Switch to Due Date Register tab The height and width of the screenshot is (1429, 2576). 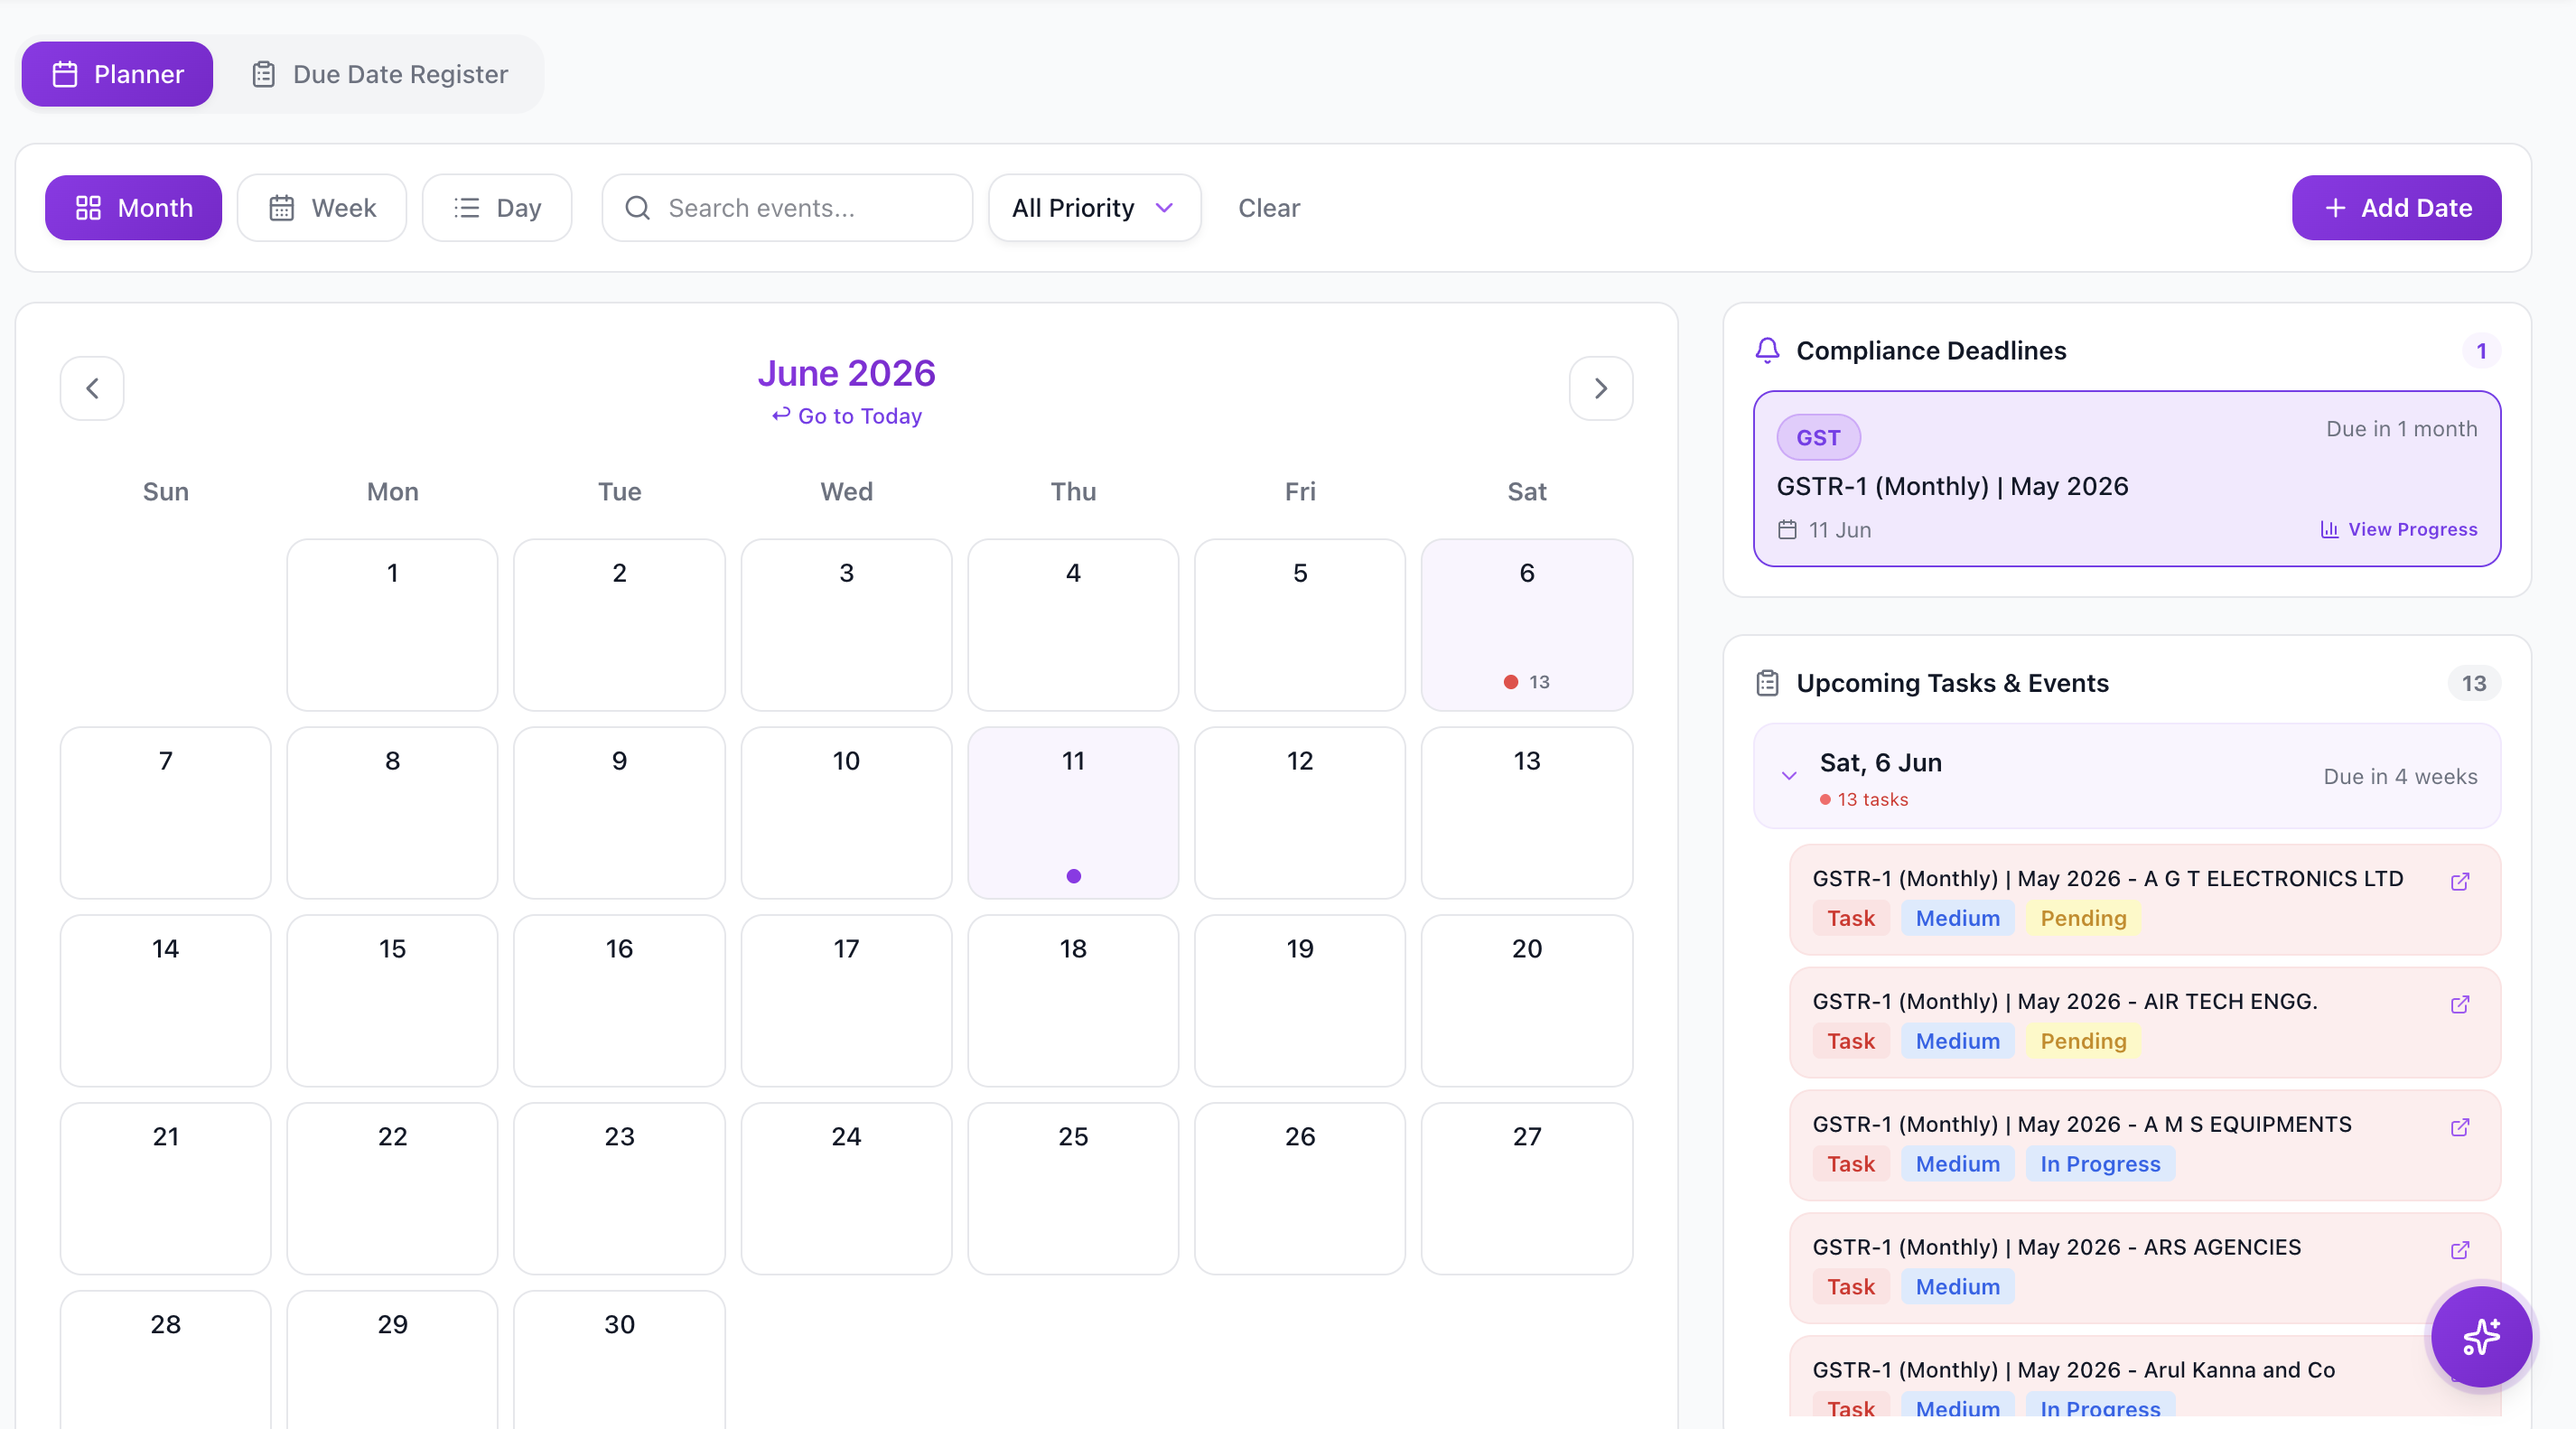(x=379, y=74)
